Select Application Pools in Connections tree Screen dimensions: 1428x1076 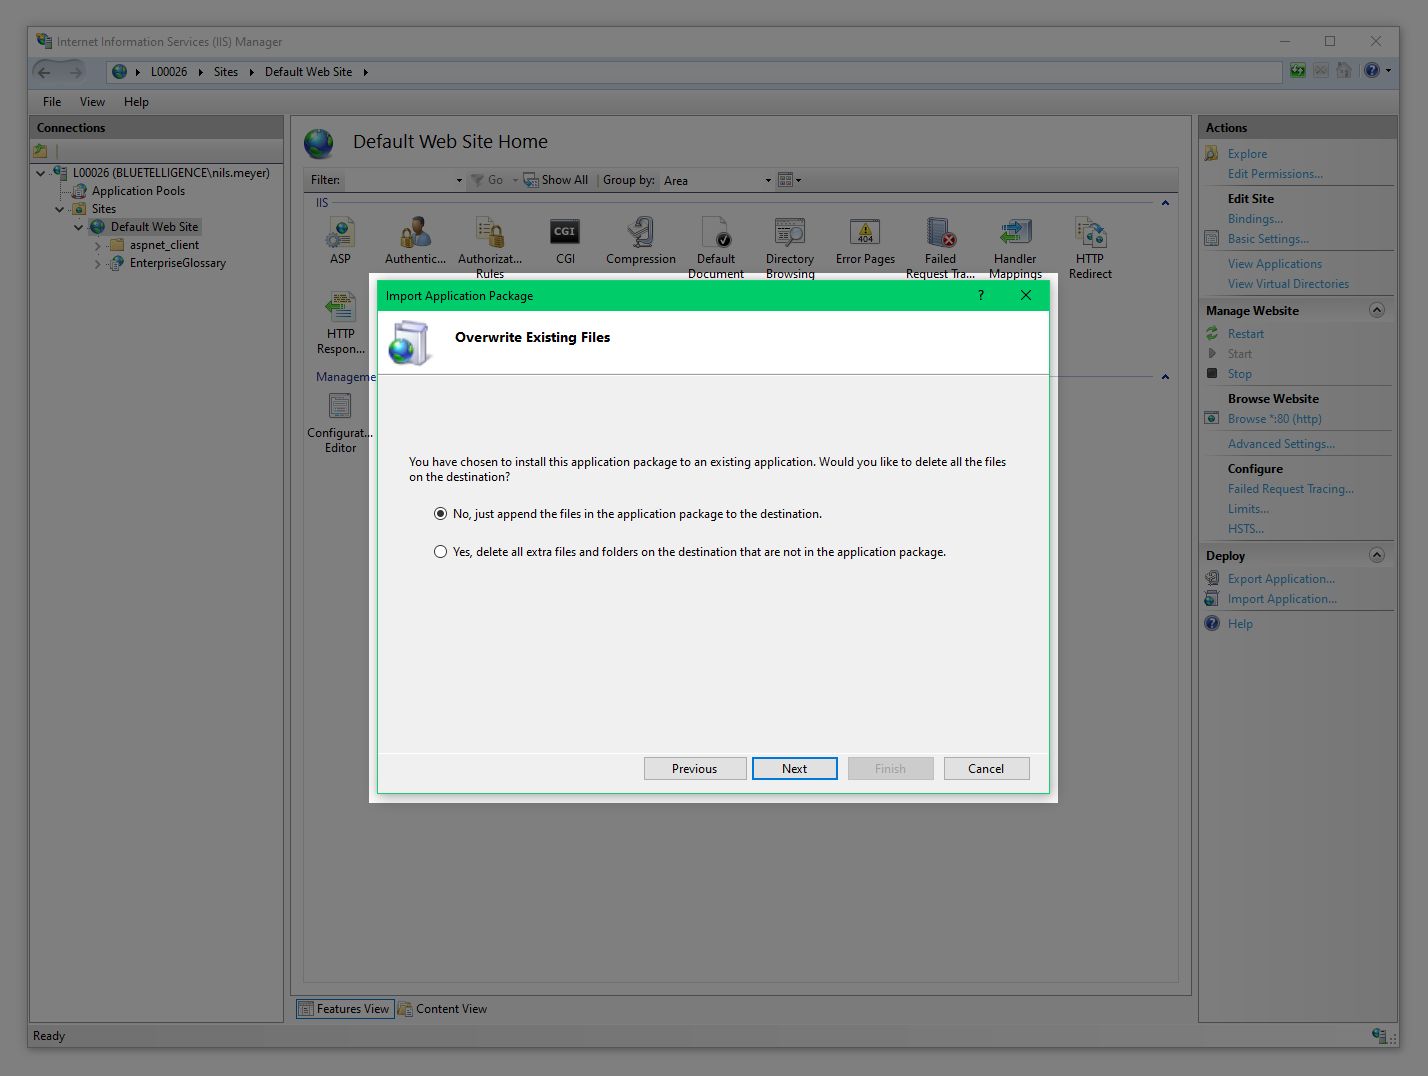tap(138, 191)
